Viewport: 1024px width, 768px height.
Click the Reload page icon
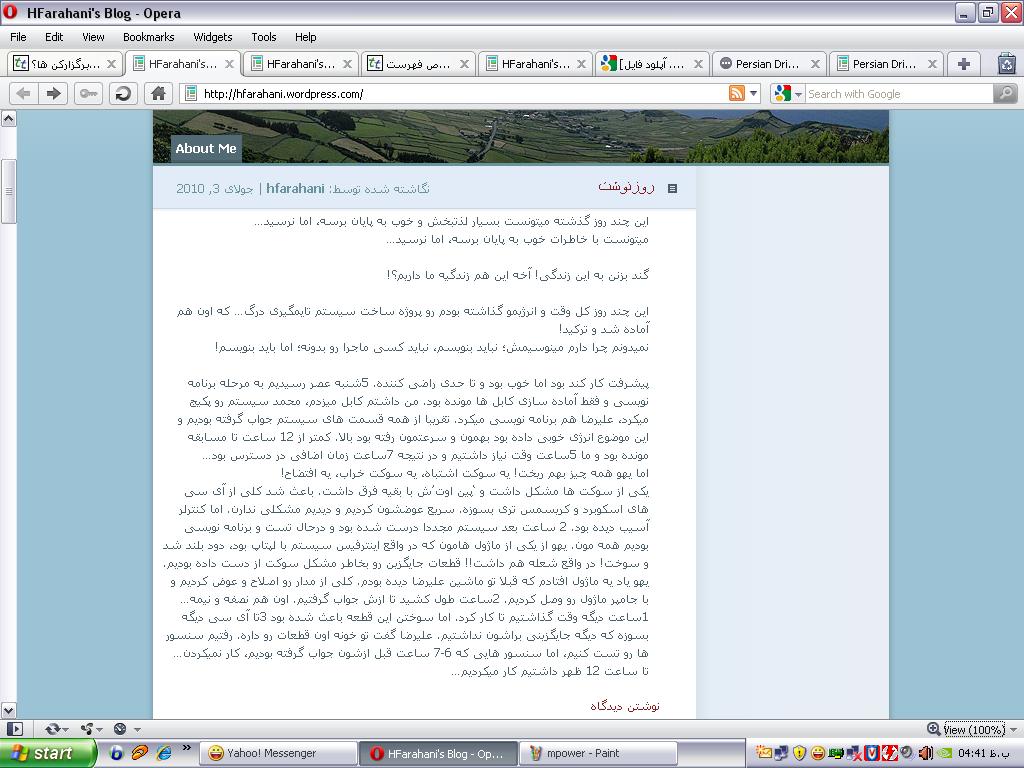pyautogui.click(x=123, y=93)
